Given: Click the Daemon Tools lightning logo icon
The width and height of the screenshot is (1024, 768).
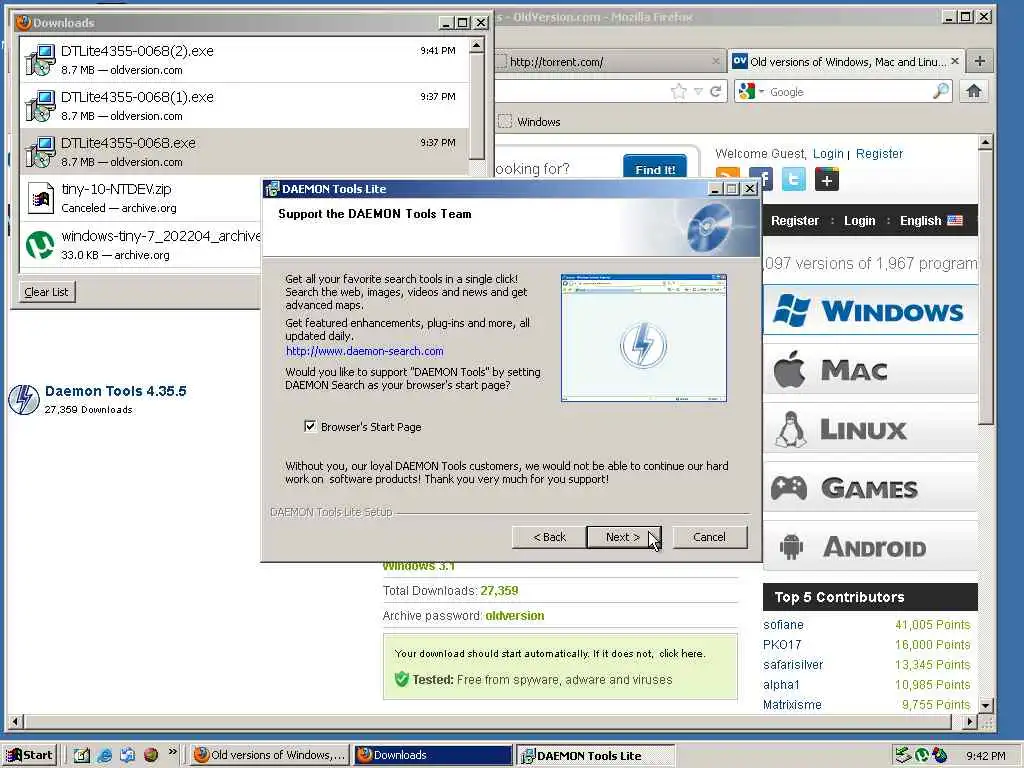Looking at the screenshot, I should click(x=24, y=399).
